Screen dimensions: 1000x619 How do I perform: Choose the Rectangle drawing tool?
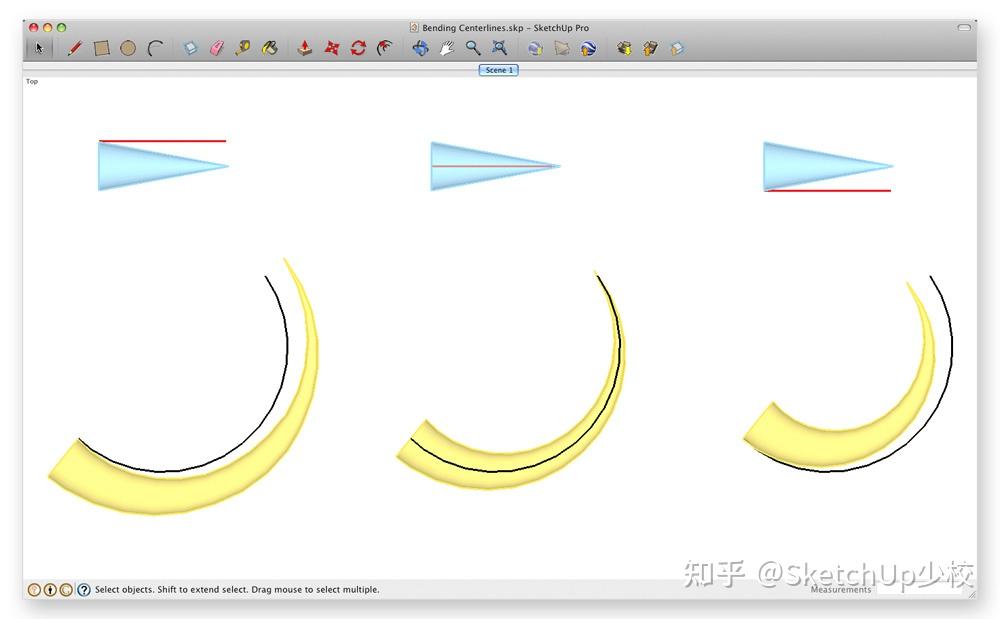pyautogui.click(x=102, y=47)
